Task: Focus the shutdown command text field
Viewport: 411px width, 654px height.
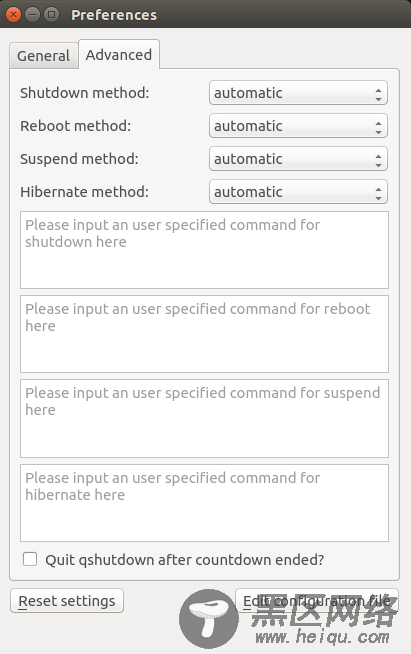Action: (x=204, y=250)
